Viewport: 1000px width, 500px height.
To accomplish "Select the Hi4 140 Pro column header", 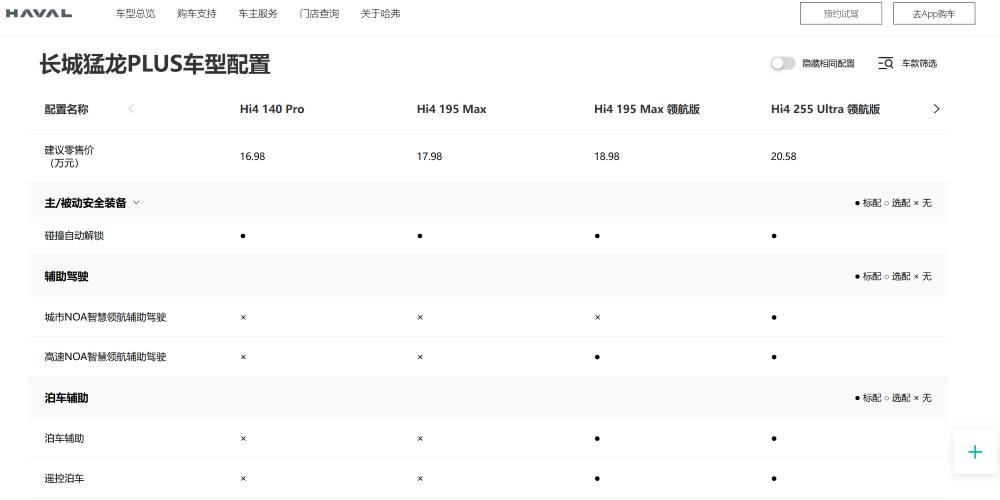I will coord(272,109).
